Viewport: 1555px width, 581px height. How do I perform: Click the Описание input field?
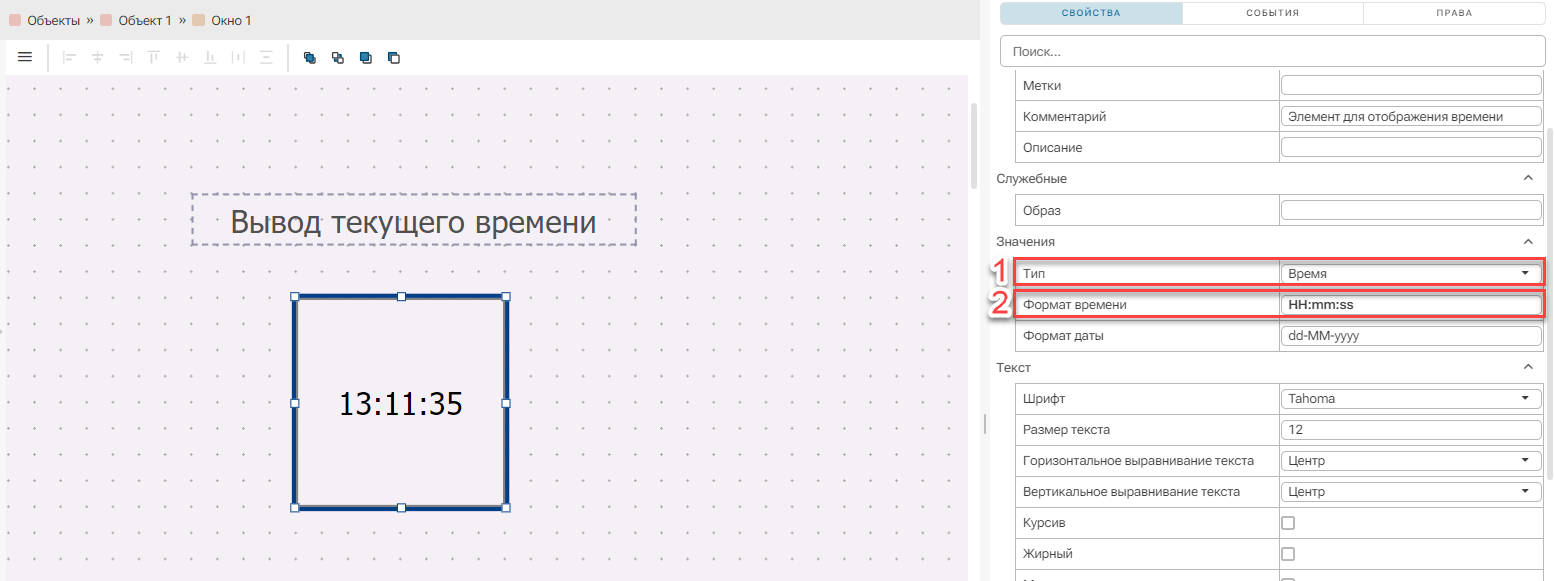pos(1411,148)
